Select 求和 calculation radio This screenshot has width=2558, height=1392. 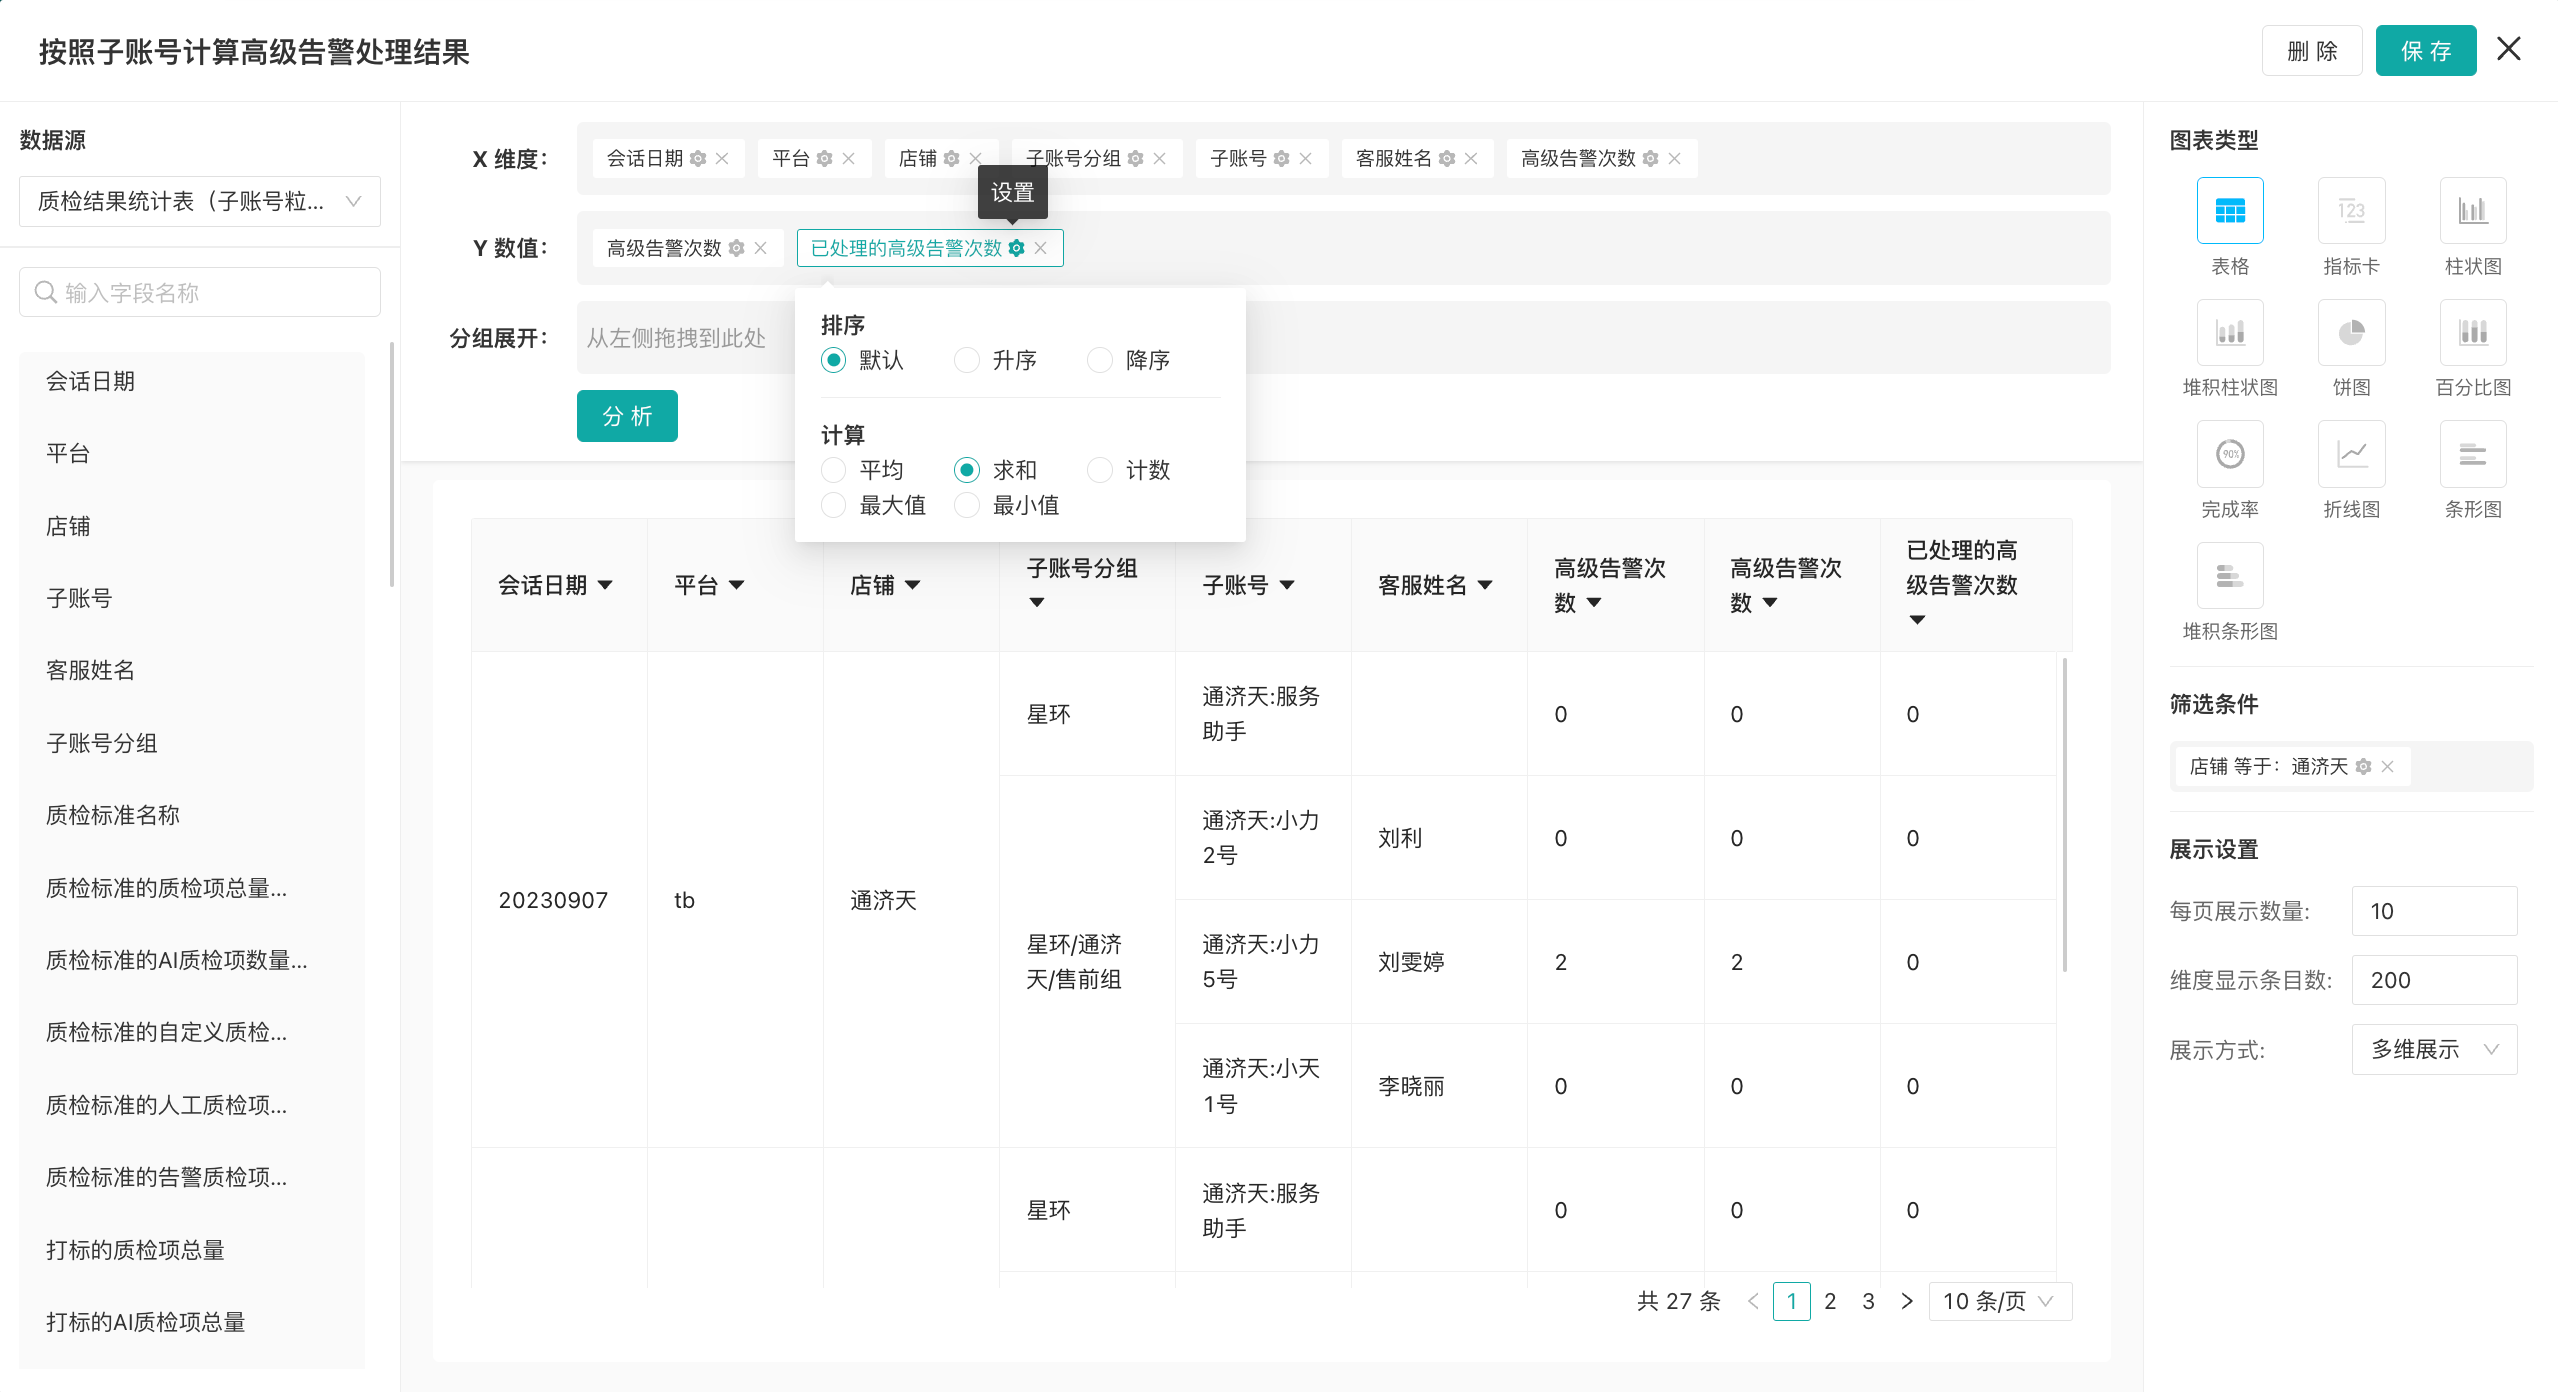pyautogui.click(x=966, y=470)
